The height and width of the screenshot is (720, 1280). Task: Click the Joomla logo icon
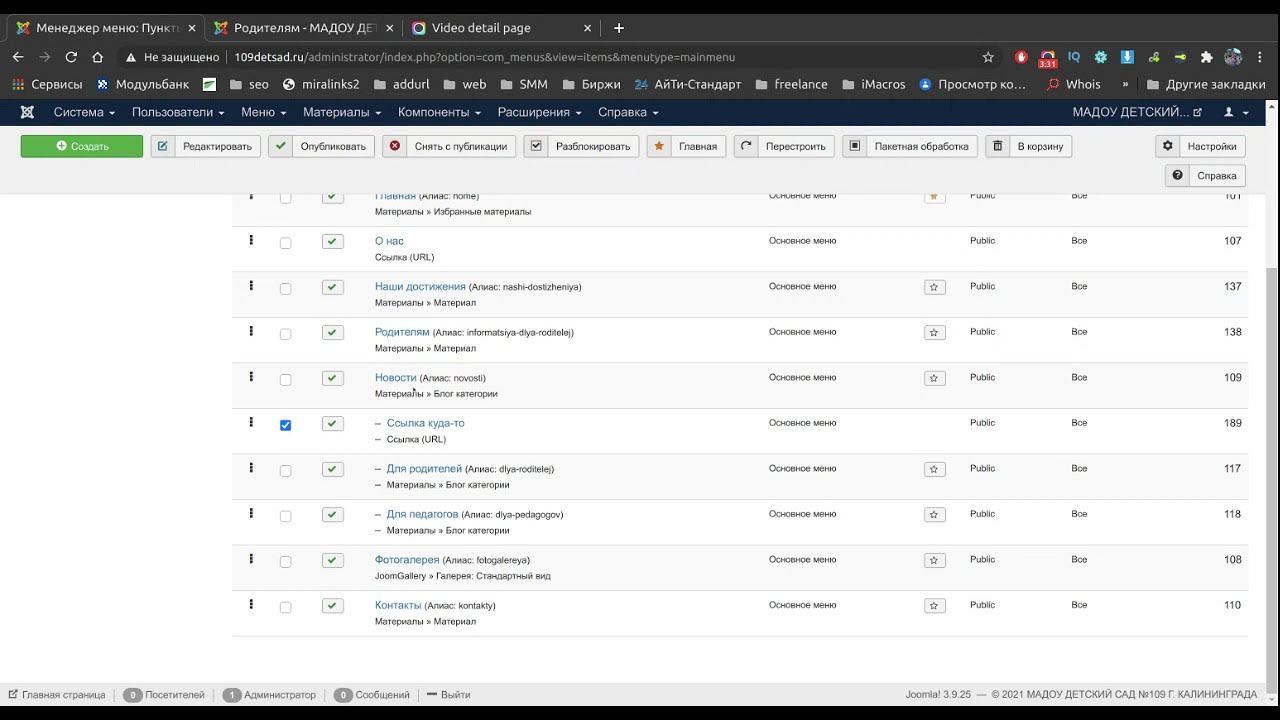(27, 112)
